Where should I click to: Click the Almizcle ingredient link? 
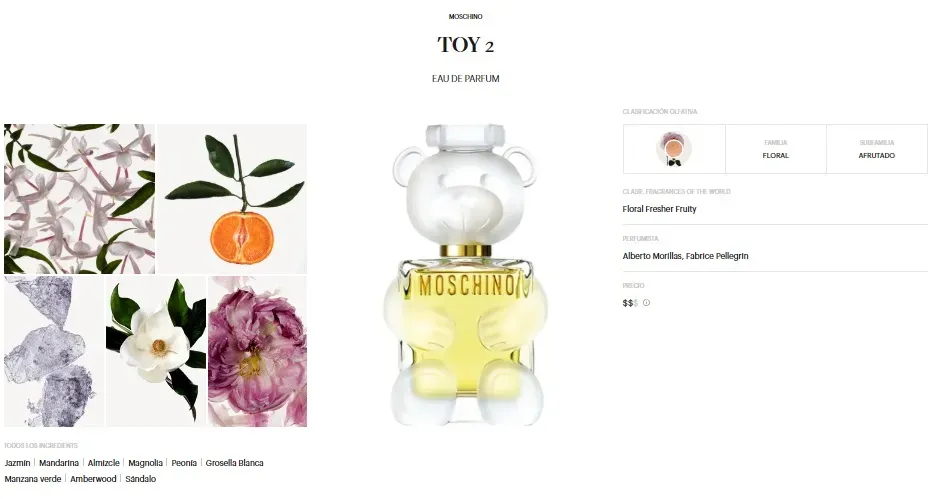(x=103, y=463)
